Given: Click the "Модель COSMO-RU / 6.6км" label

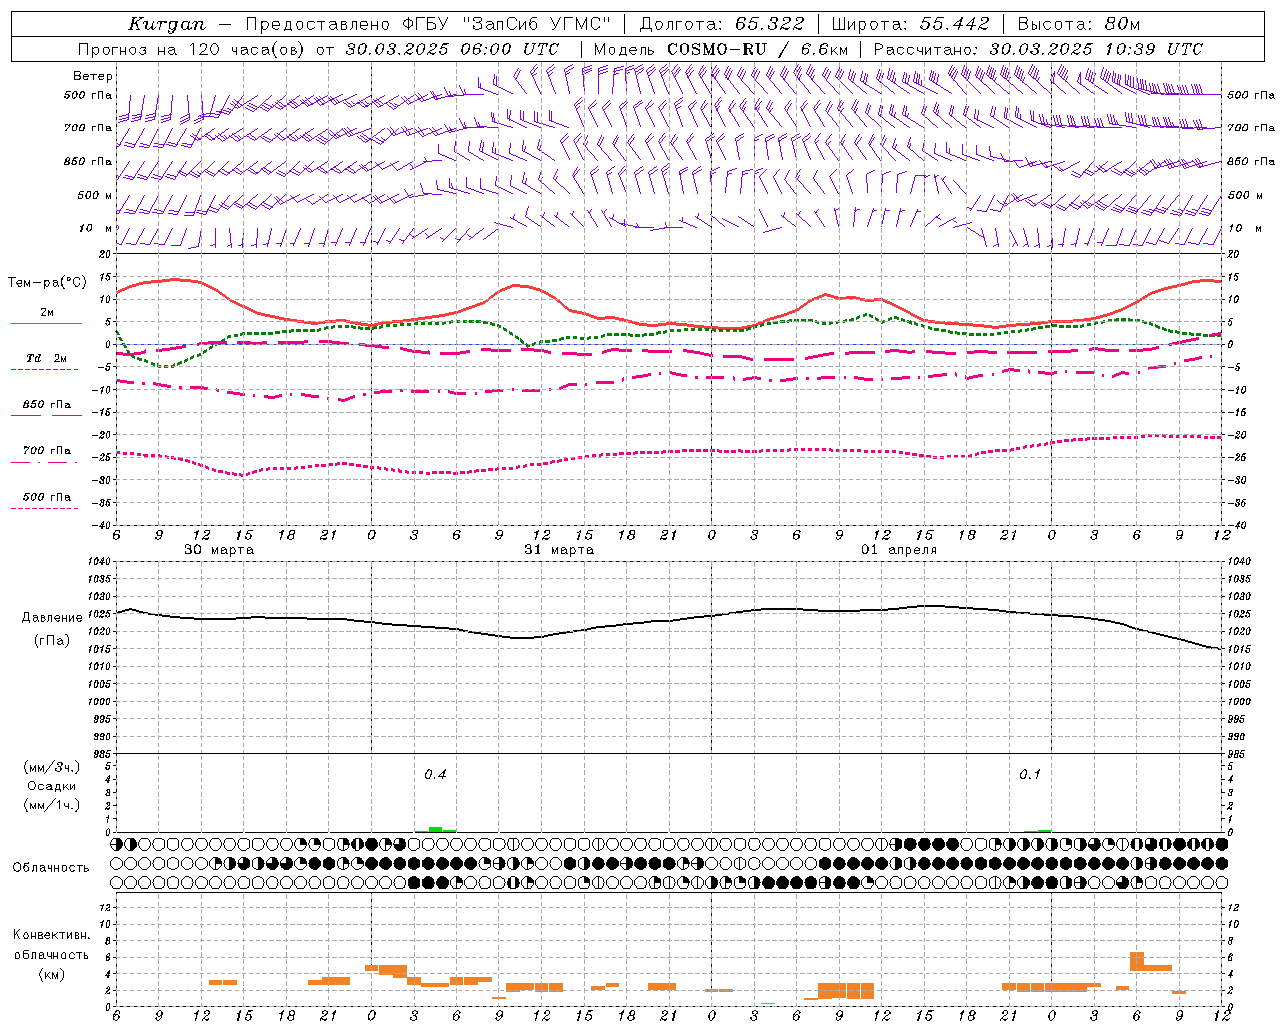Looking at the screenshot, I should 721,49.
